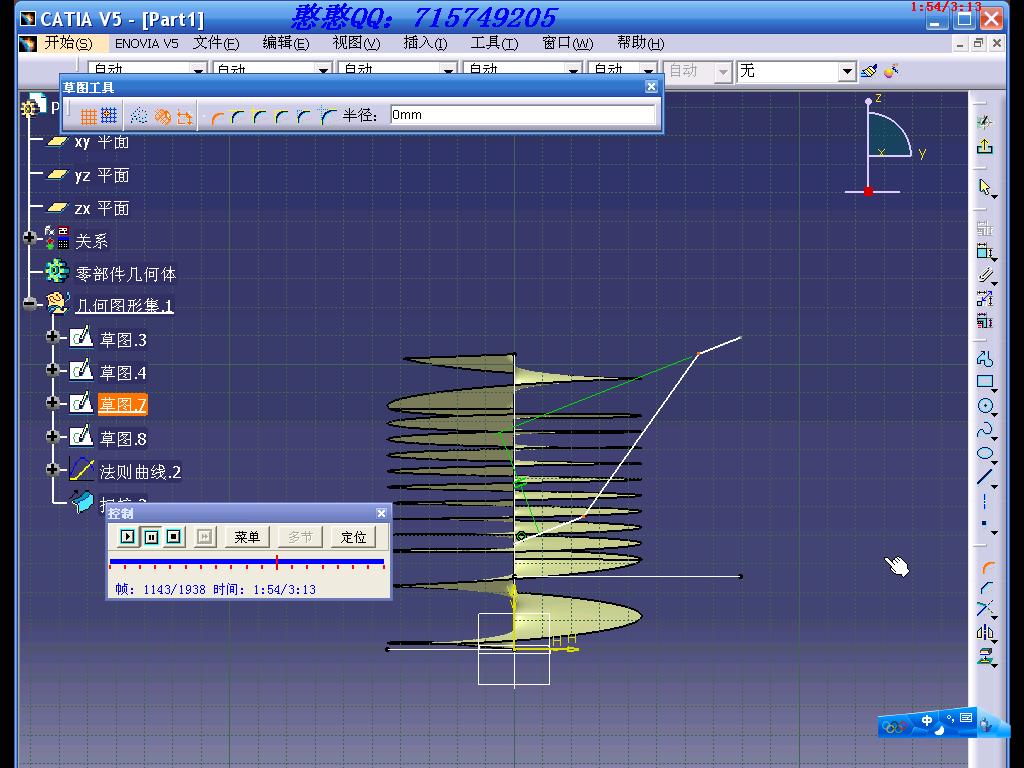Toggle dimensional constraints icon
The height and width of the screenshot is (768, 1024).
185,116
